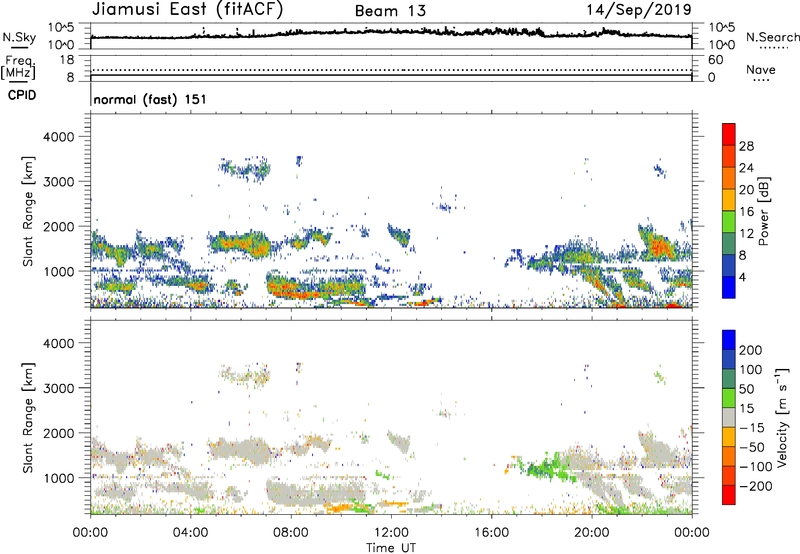Image resolution: width=800 pixels, height=554 pixels.
Task: Click the date '14/Sep/2019'
Action: coord(639,9)
